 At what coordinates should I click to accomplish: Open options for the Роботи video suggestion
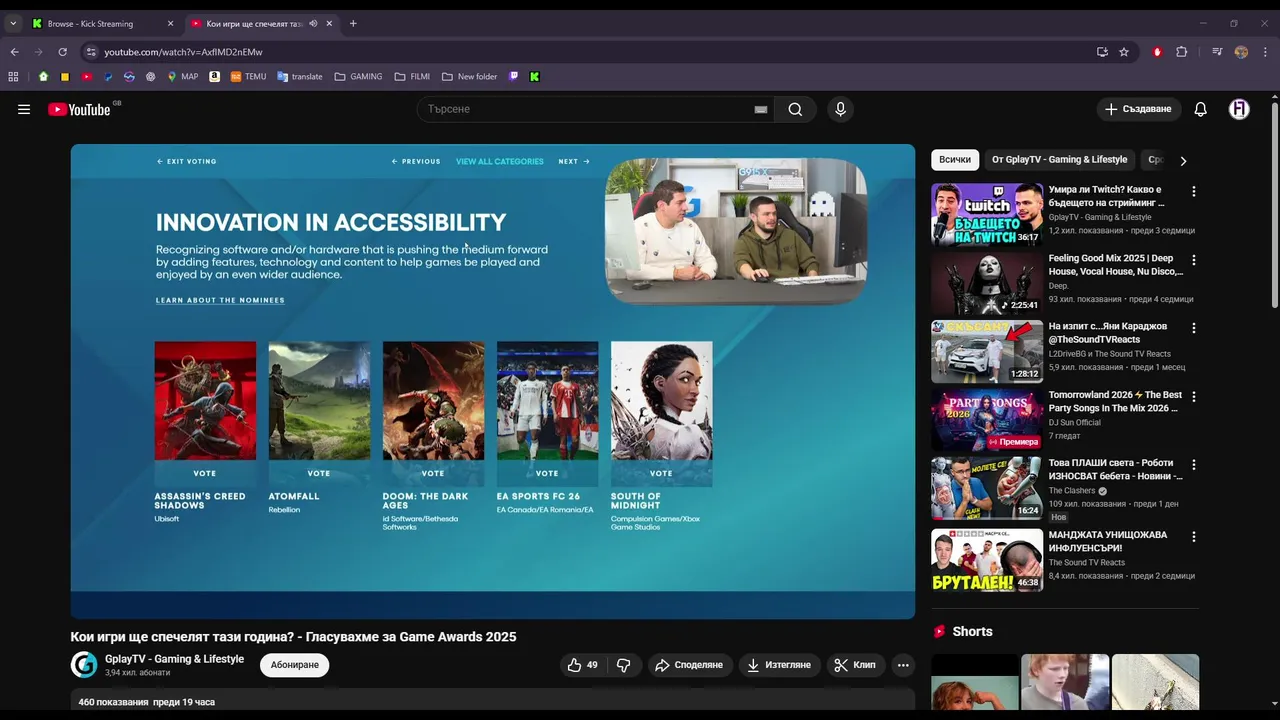(1193, 465)
